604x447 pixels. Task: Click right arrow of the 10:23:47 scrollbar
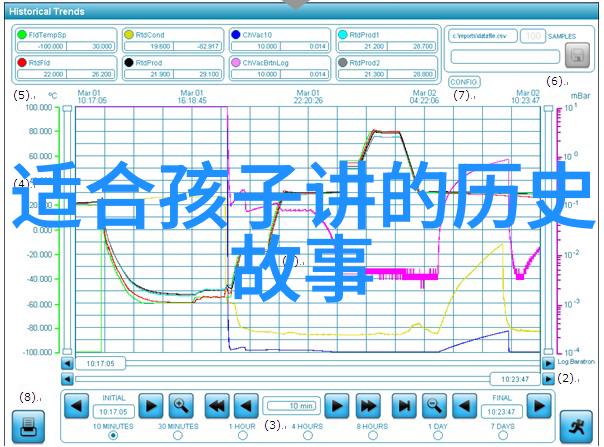tap(548, 379)
